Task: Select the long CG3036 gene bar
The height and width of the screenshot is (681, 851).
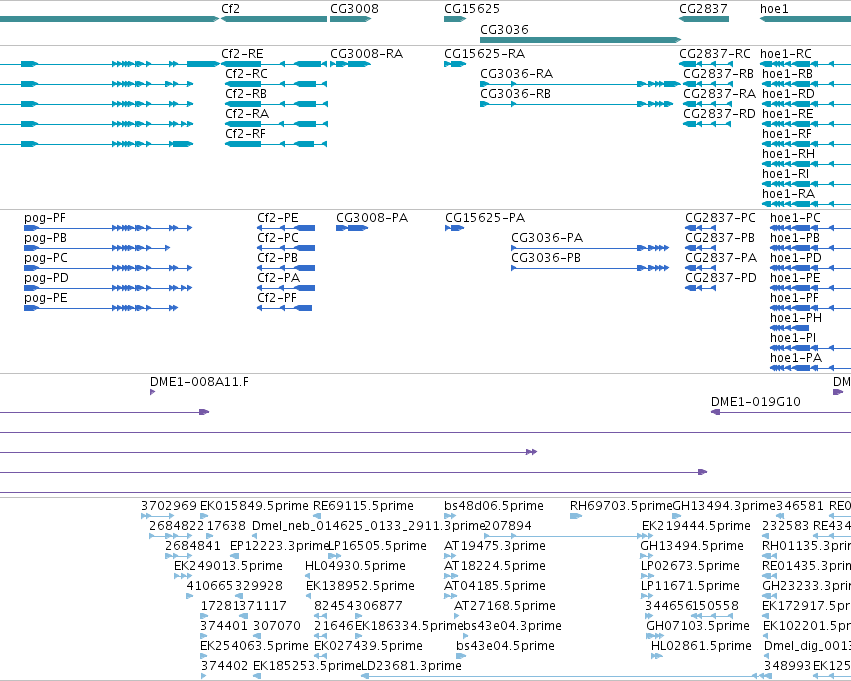Action: (580, 40)
